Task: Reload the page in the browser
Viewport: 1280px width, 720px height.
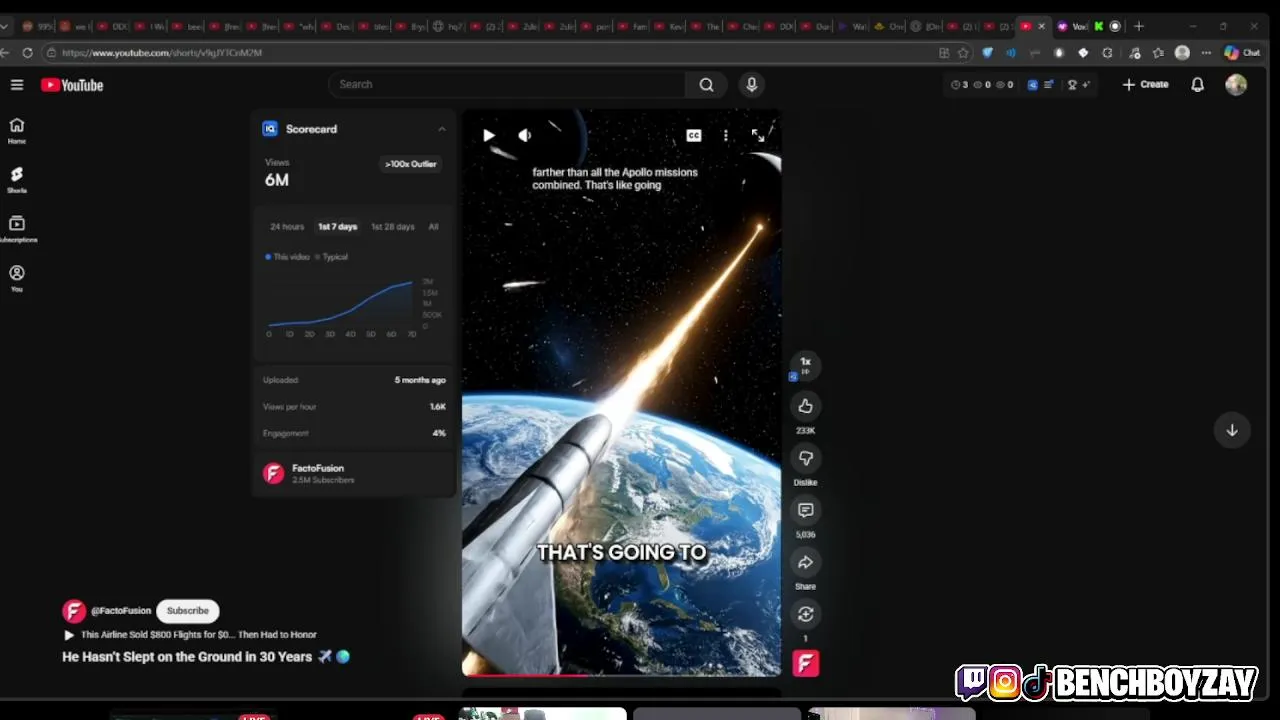Action: [x=27, y=53]
